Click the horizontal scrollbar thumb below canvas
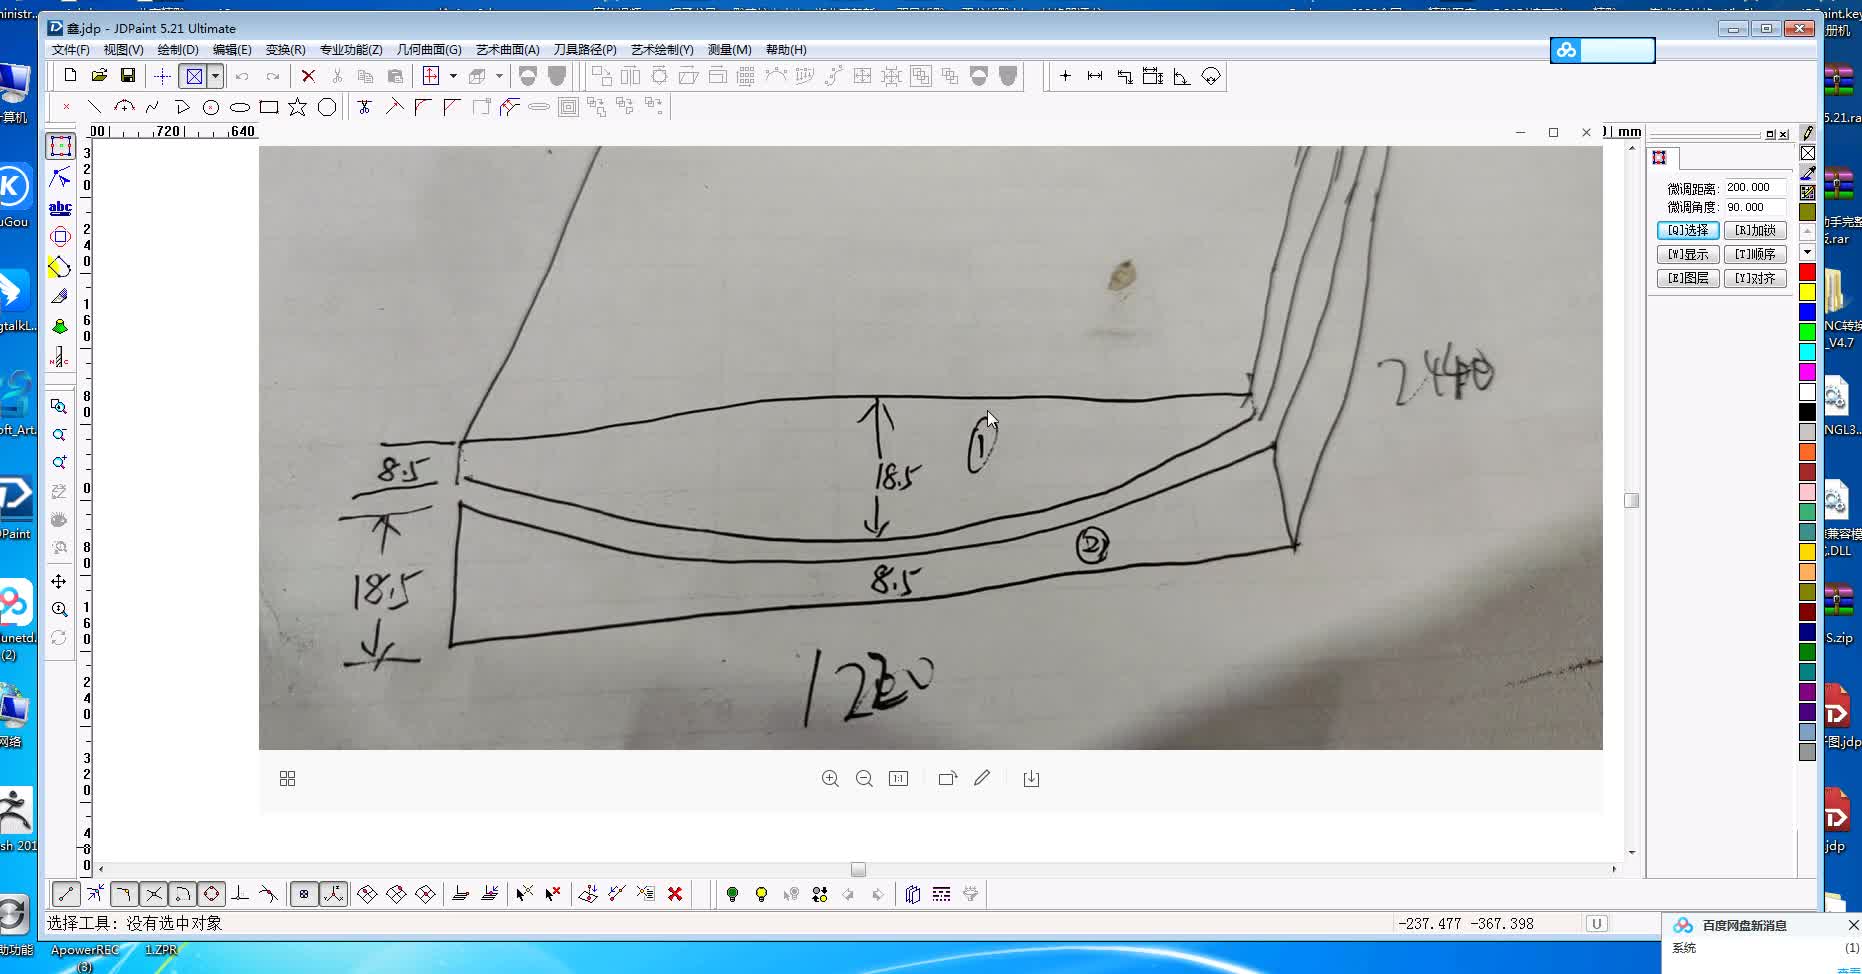This screenshot has height=974, width=1862. [x=858, y=869]
